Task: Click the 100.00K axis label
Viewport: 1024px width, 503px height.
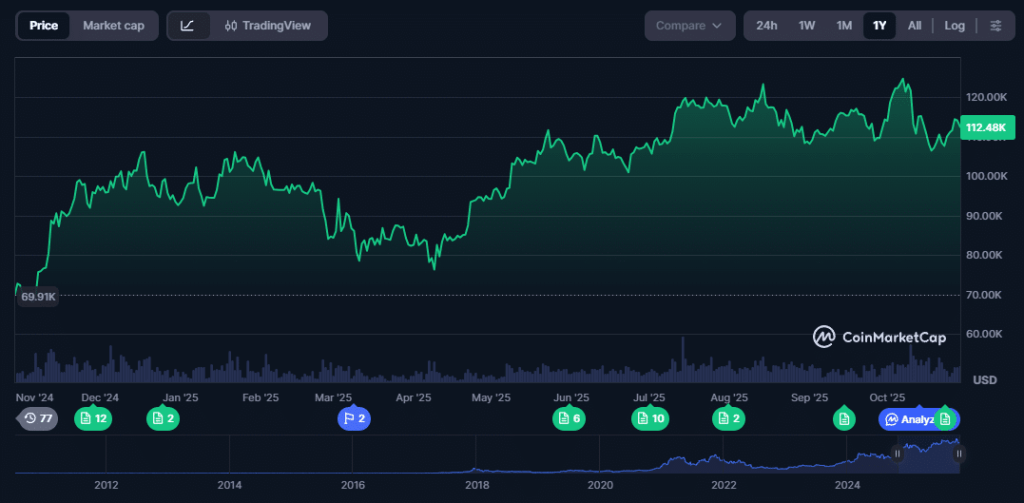Action: (986, 176)
